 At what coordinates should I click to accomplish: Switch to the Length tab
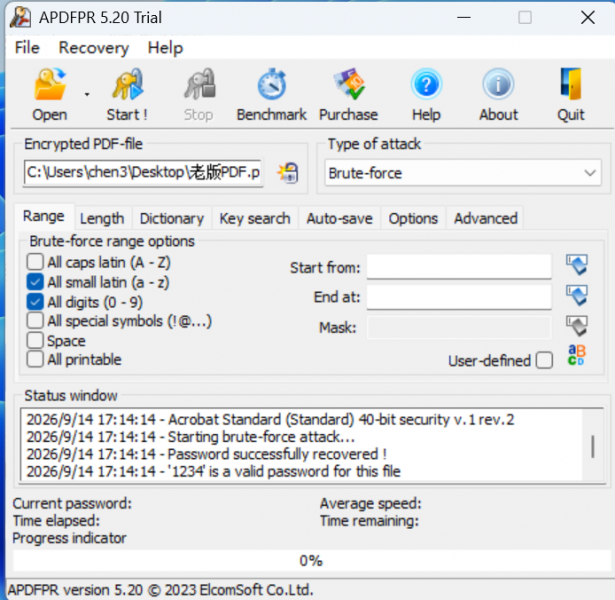coord(102,218)
